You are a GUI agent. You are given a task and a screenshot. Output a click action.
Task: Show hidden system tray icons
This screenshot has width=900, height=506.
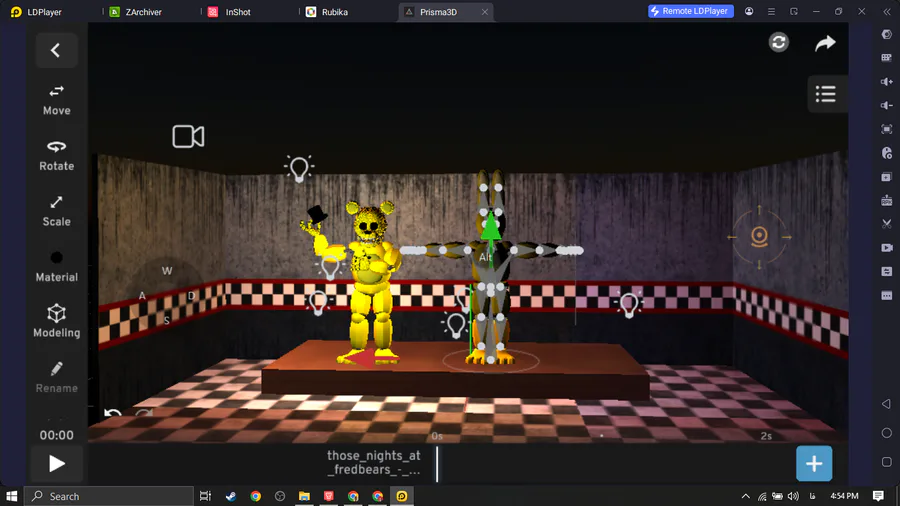(746, 496)
